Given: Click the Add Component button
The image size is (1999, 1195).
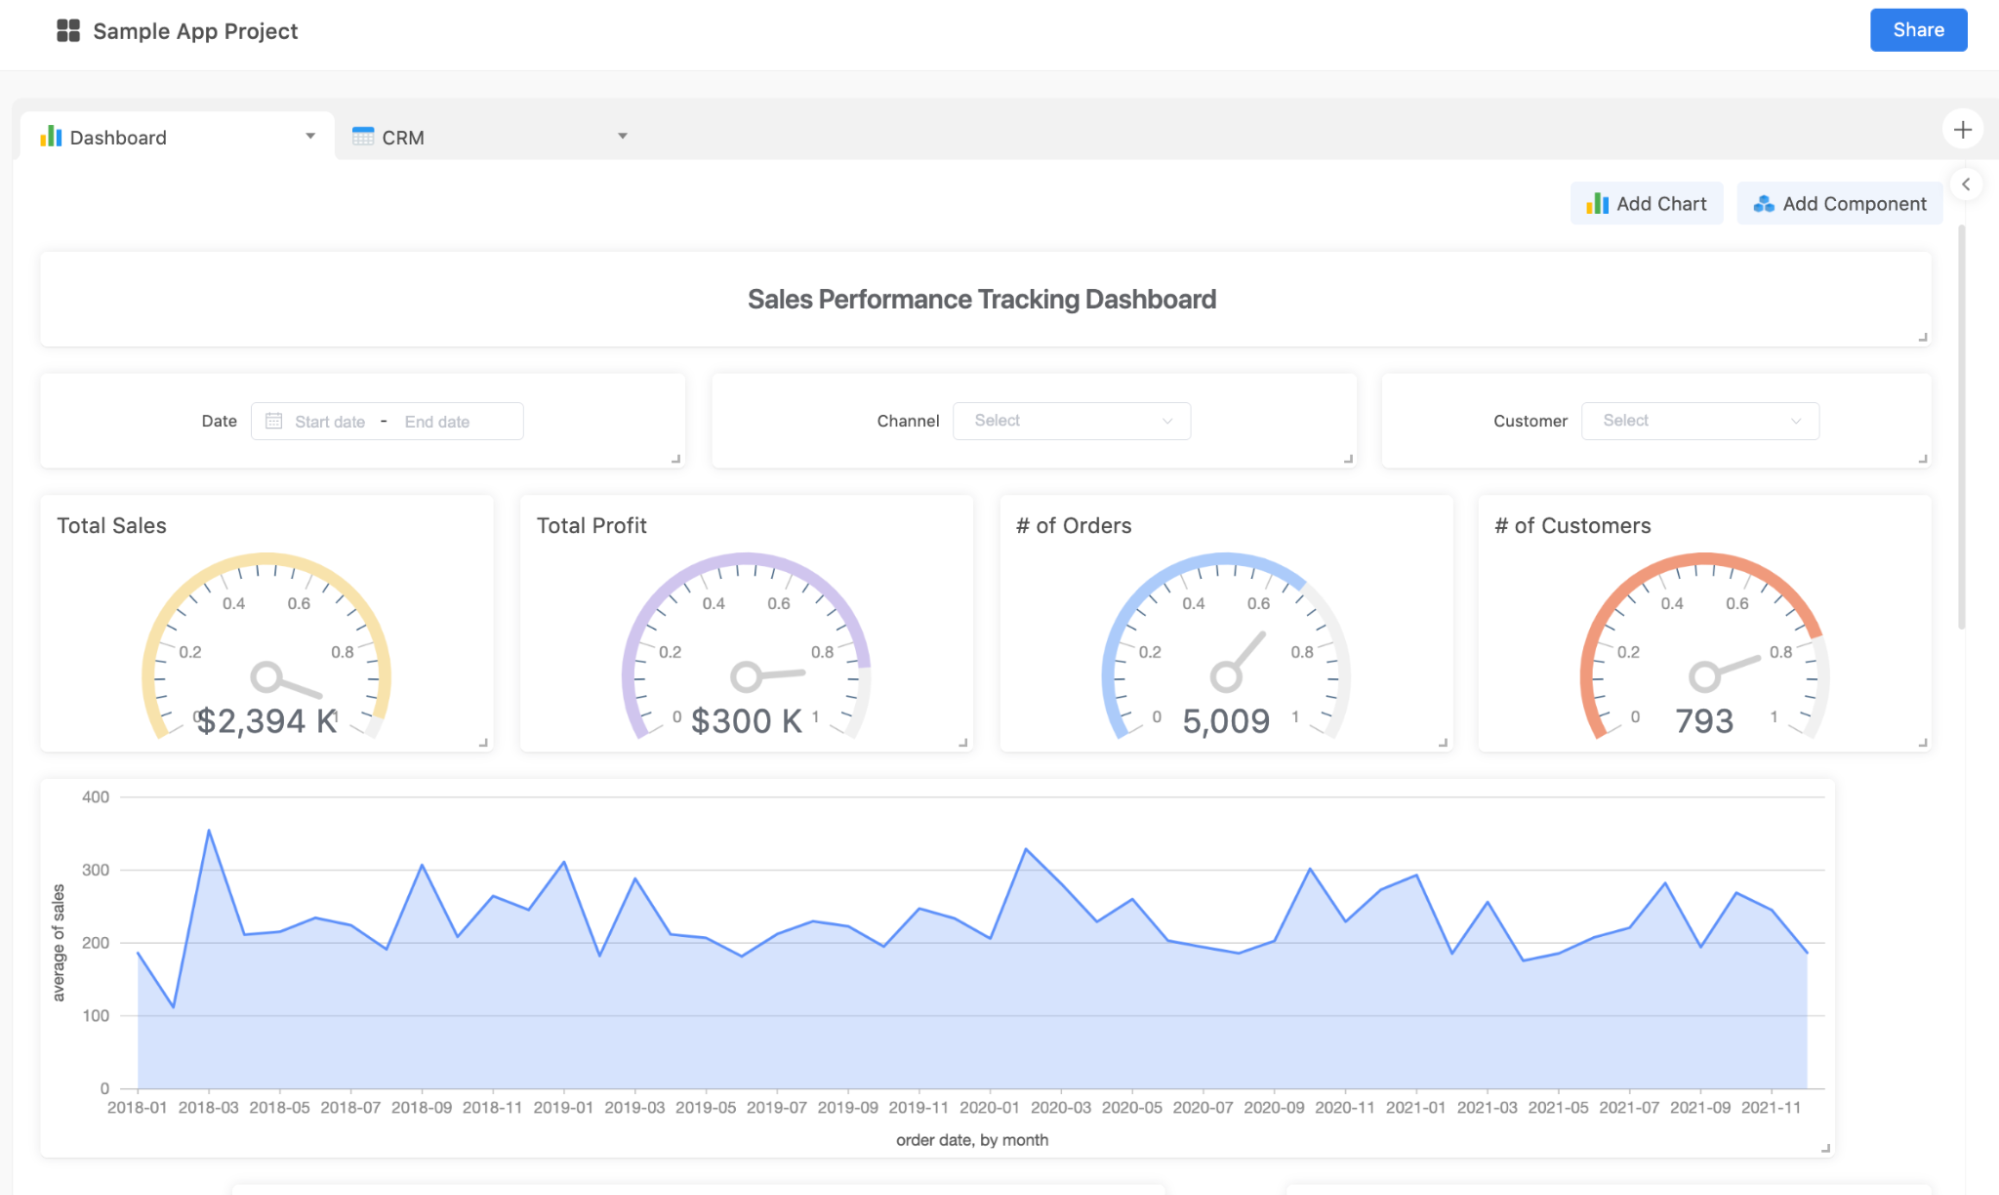Looking at the screenshot, I should 1839,204.
